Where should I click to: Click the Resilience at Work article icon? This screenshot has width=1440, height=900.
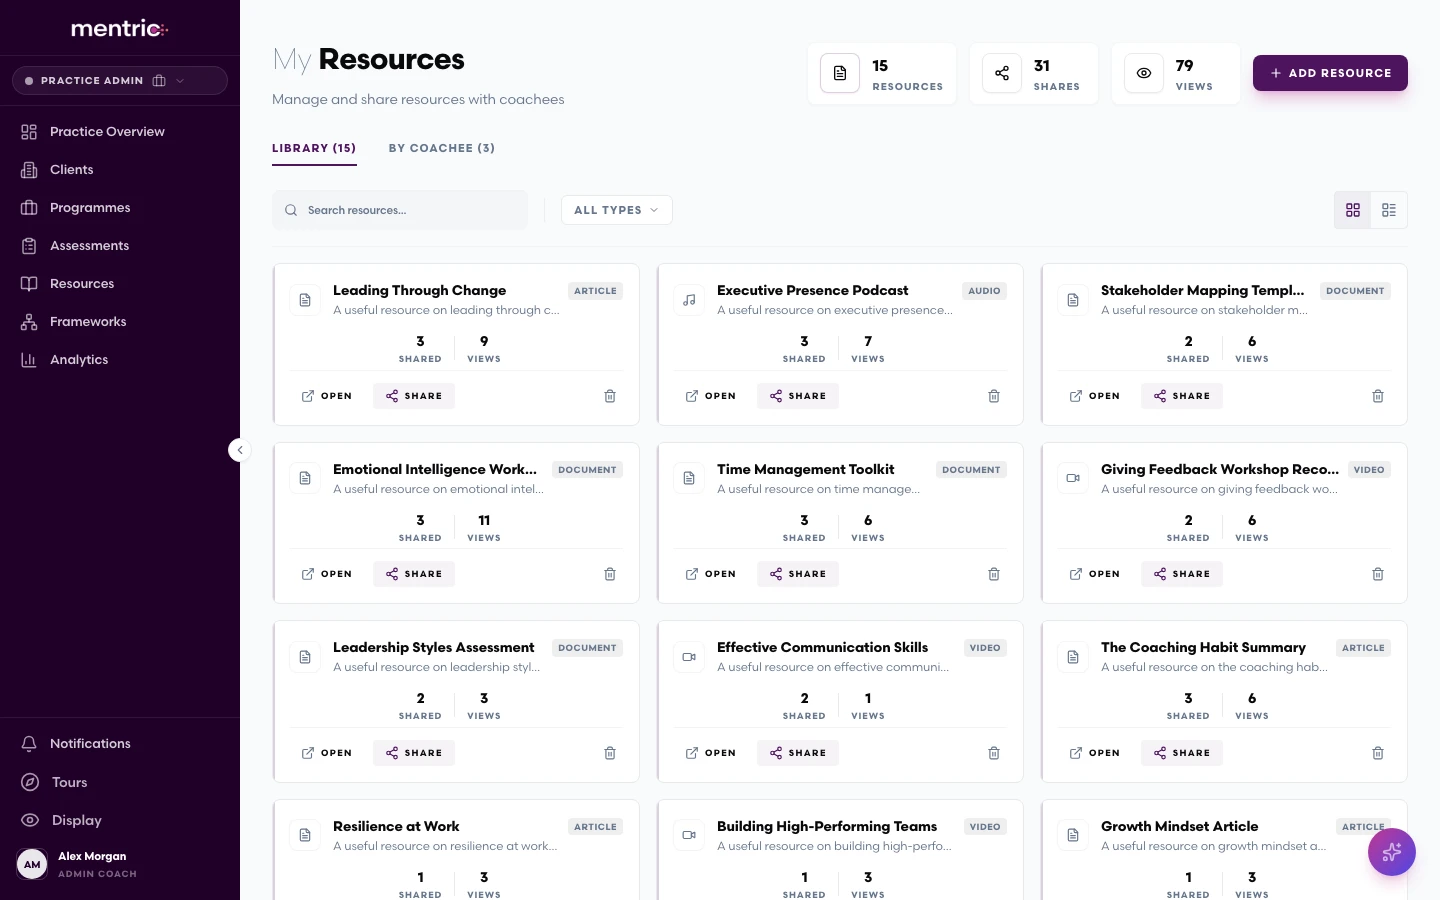pos(305,835)
